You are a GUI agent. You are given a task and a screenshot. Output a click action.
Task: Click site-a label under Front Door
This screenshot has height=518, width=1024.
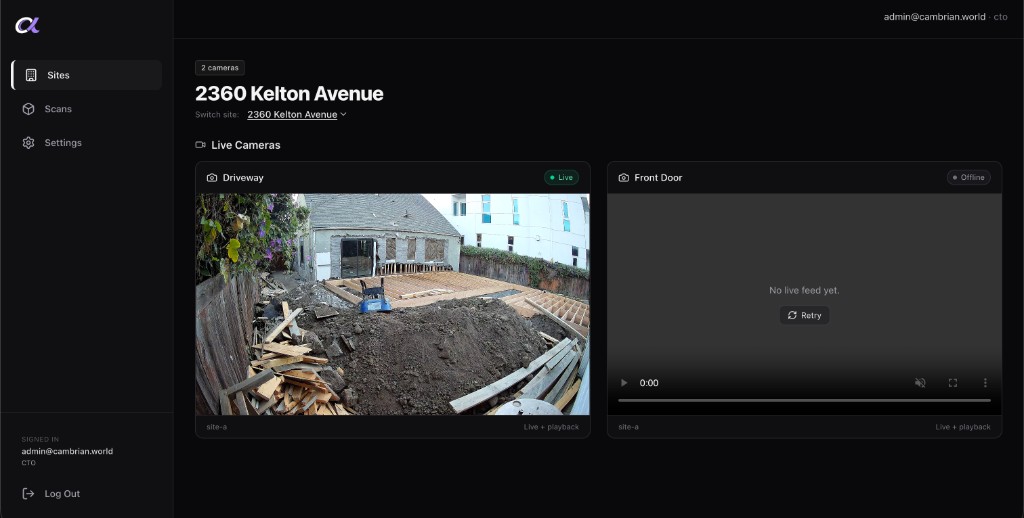pos(628,427)
